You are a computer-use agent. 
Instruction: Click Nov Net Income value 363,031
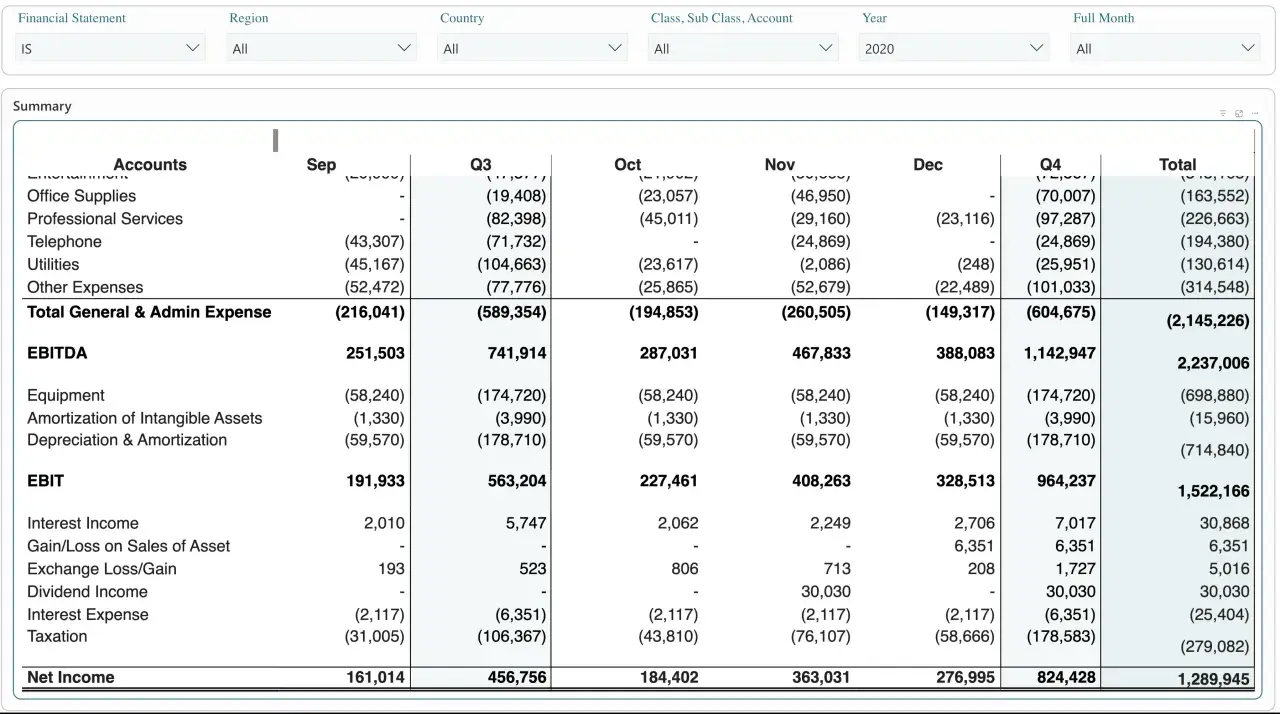pyautogui.click(x=821, y=677)
